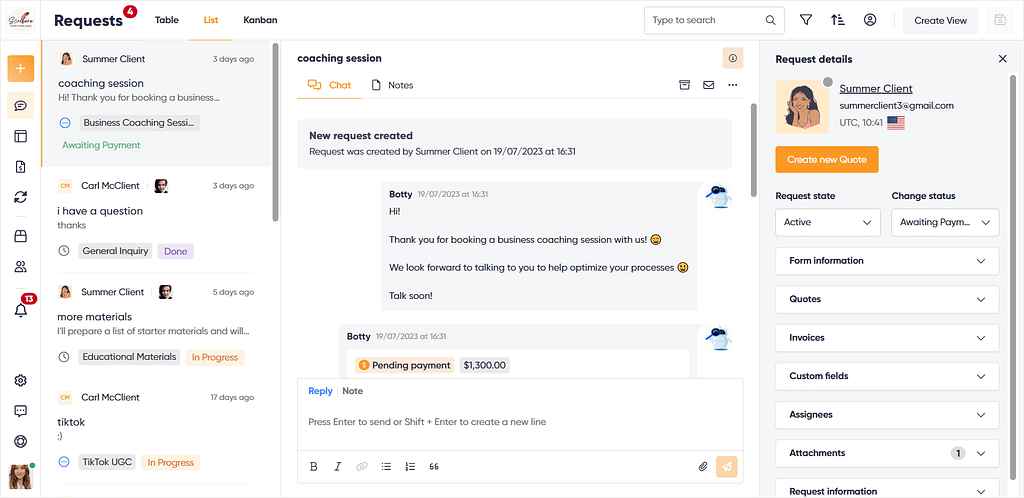
Task: Open the Requests chat icon in sidebar
Action: click(x=21, y=106)
